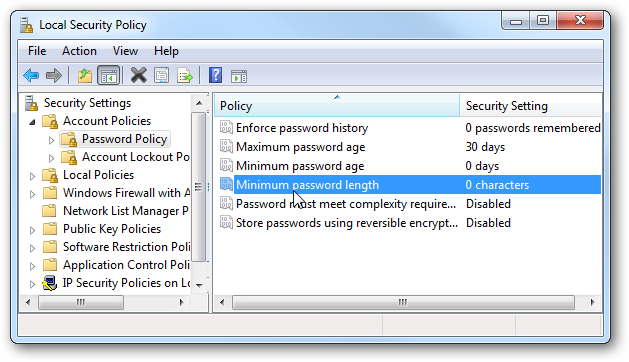Screen dimensions: 629x362
Task: Select Security Settings in the tree
Action: (x=87, y=103)
